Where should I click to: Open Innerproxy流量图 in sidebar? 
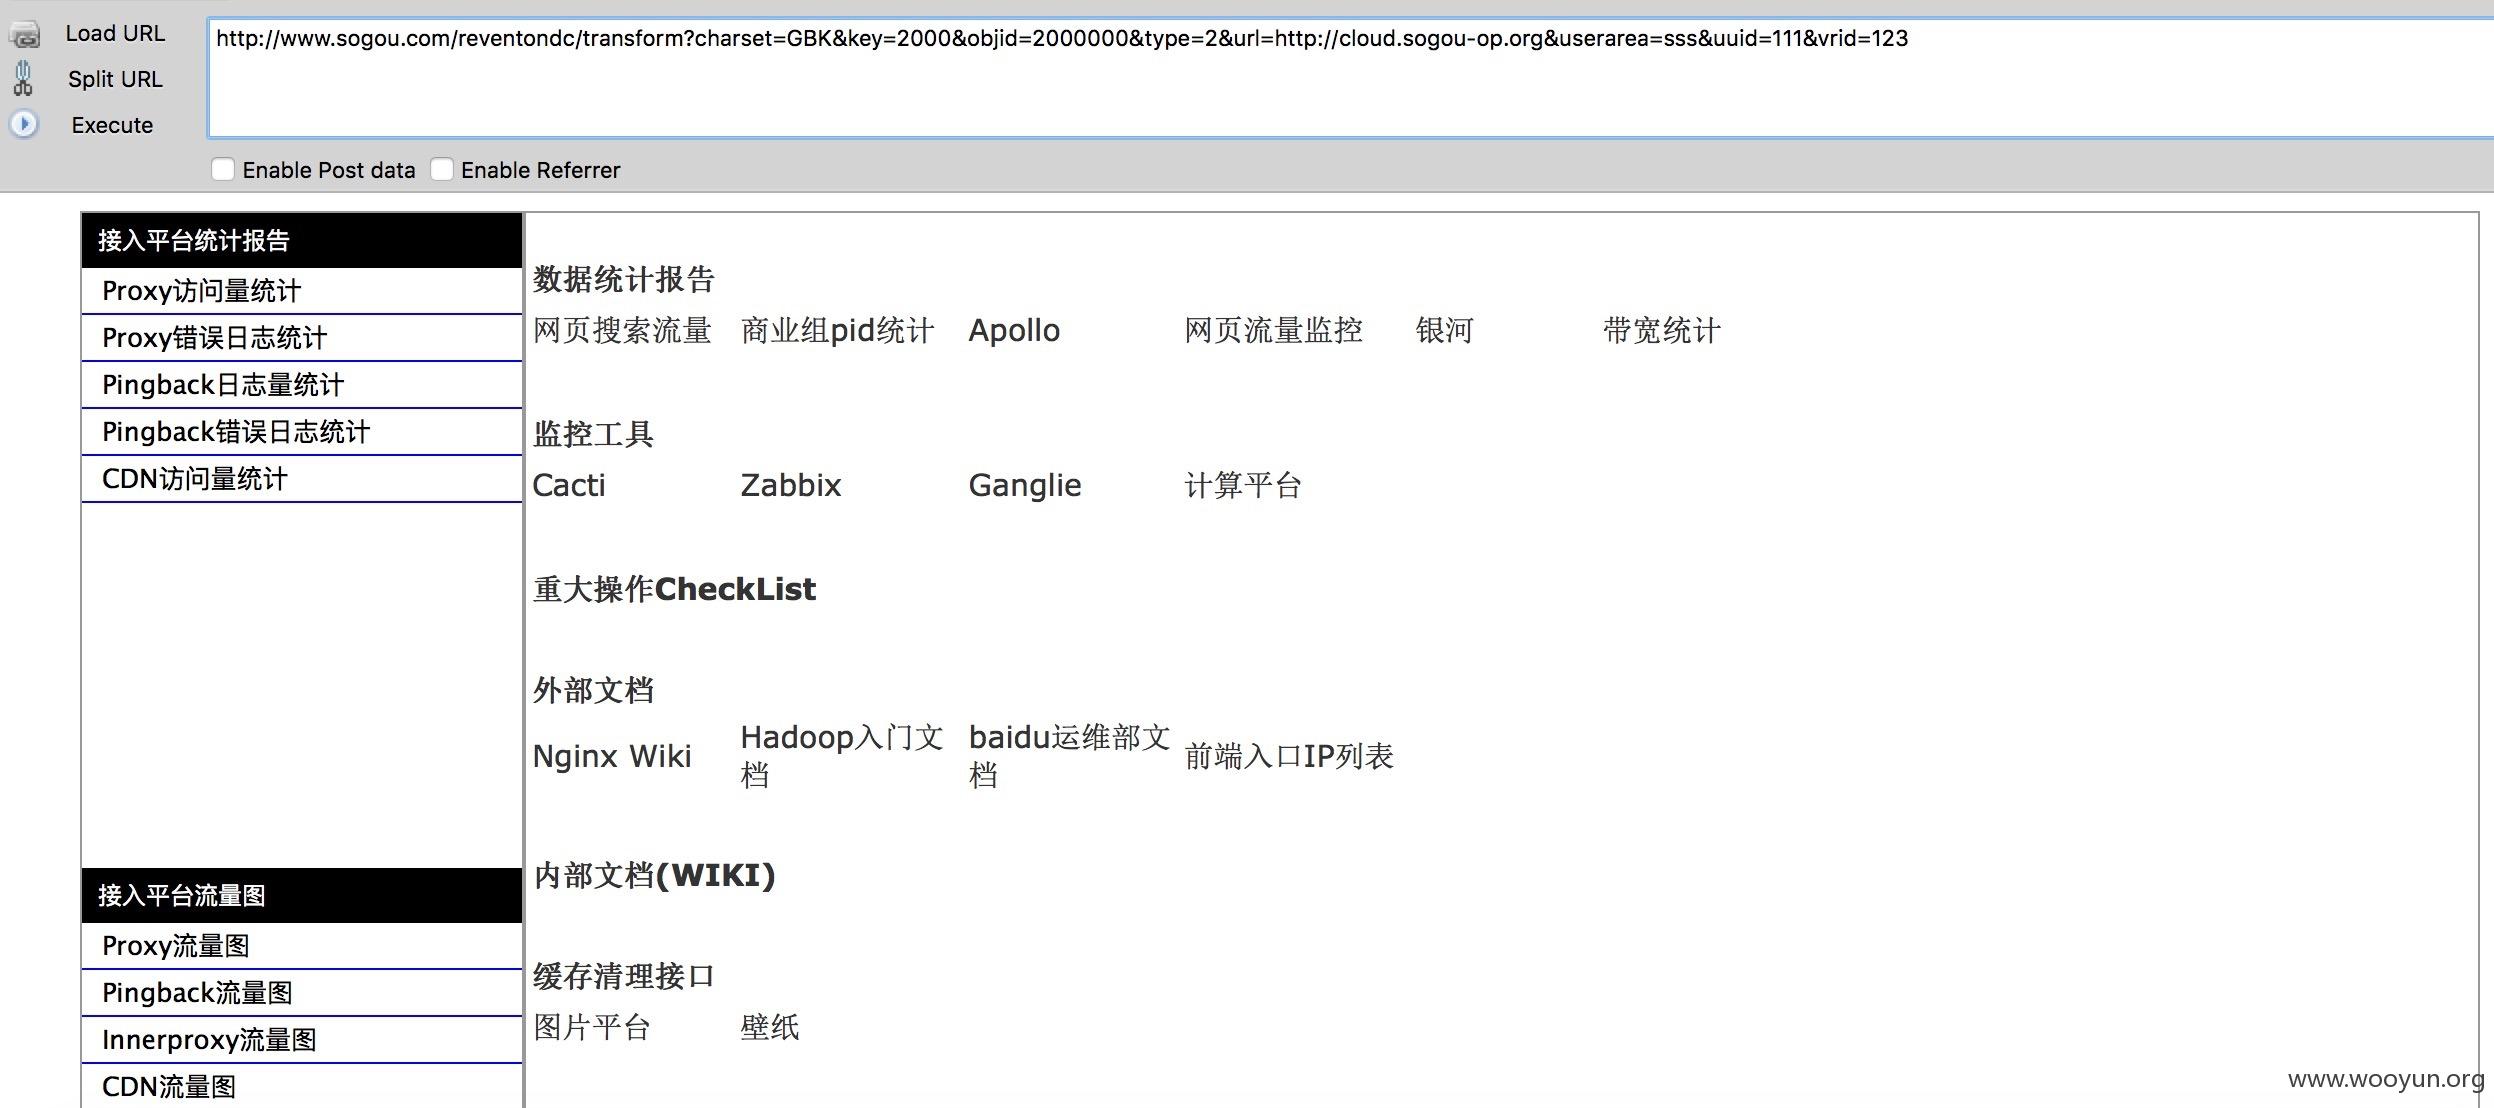coord(302,1040)
